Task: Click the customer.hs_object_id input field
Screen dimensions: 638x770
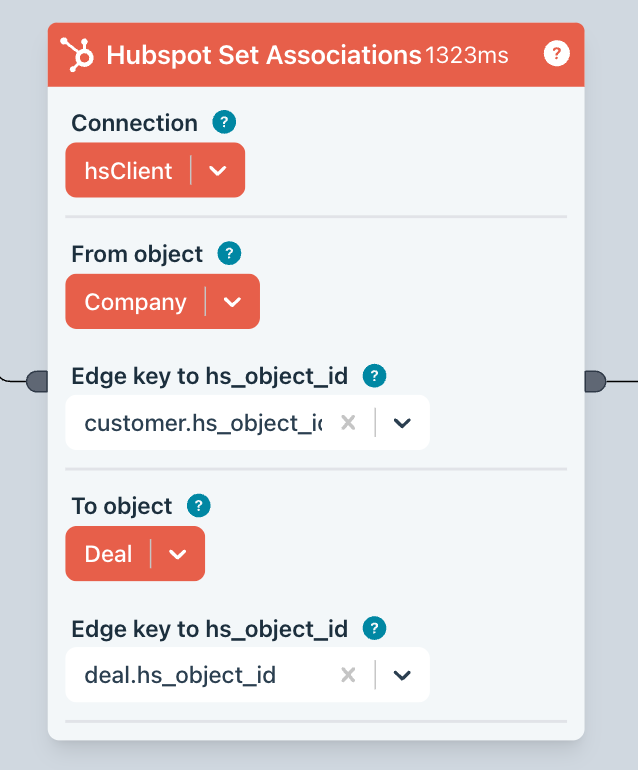Action: click(202, 422)
